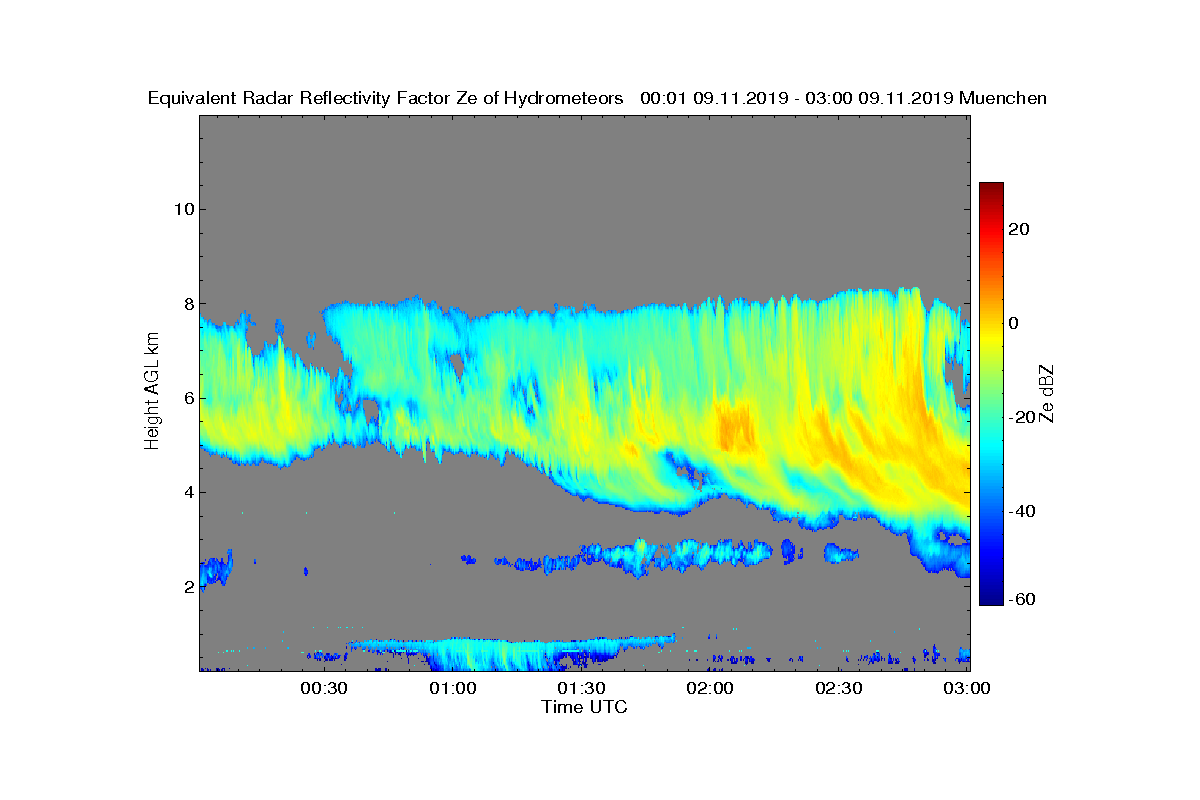Click the '02:30' time tick label
1200x800 pixels.
(x=838, y=689)
